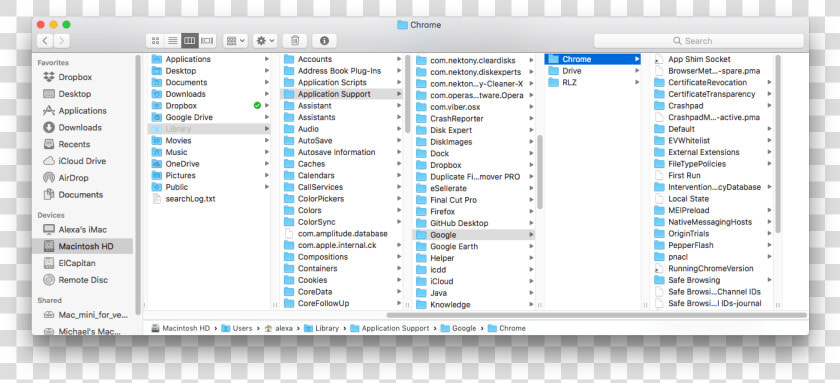Image resolution: width=840 pixels, height=383 pixels.
Task: Click Application Support in the path bar
Action: coord(389,328)
